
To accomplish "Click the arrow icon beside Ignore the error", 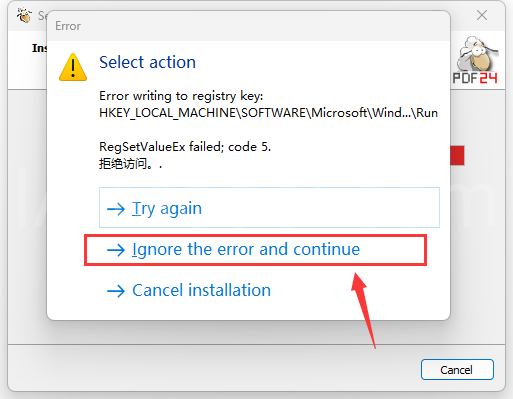I will (116, 250).
